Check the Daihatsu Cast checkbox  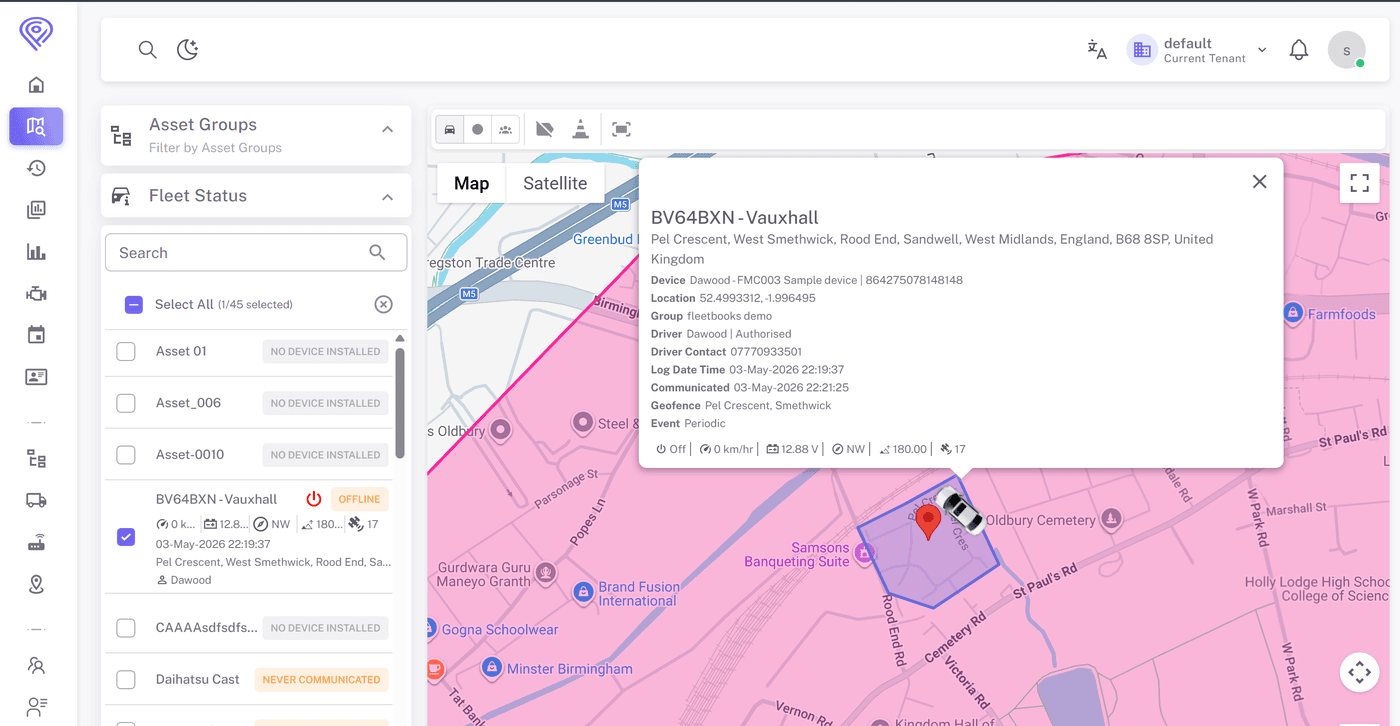pos(126,680)
